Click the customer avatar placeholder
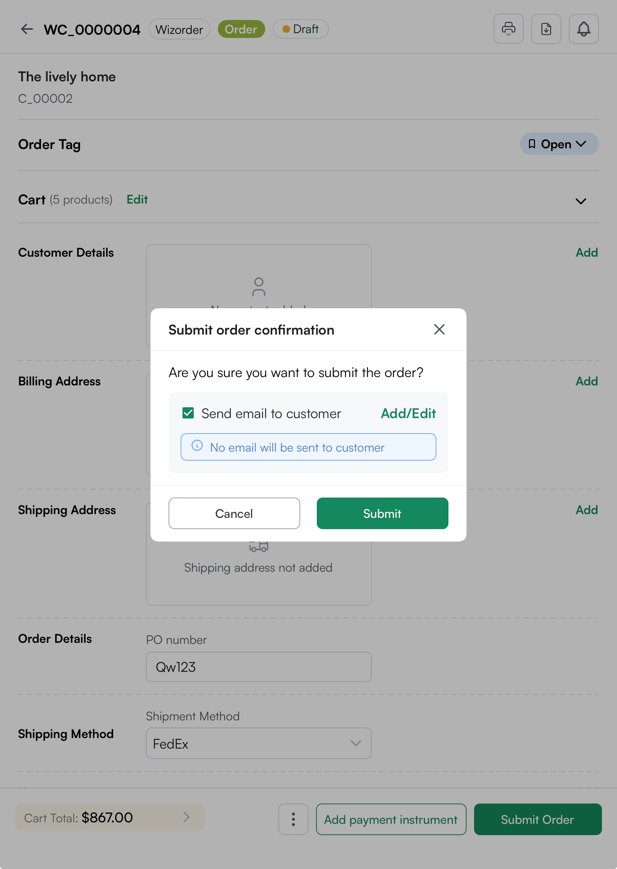 click(258, 285)
